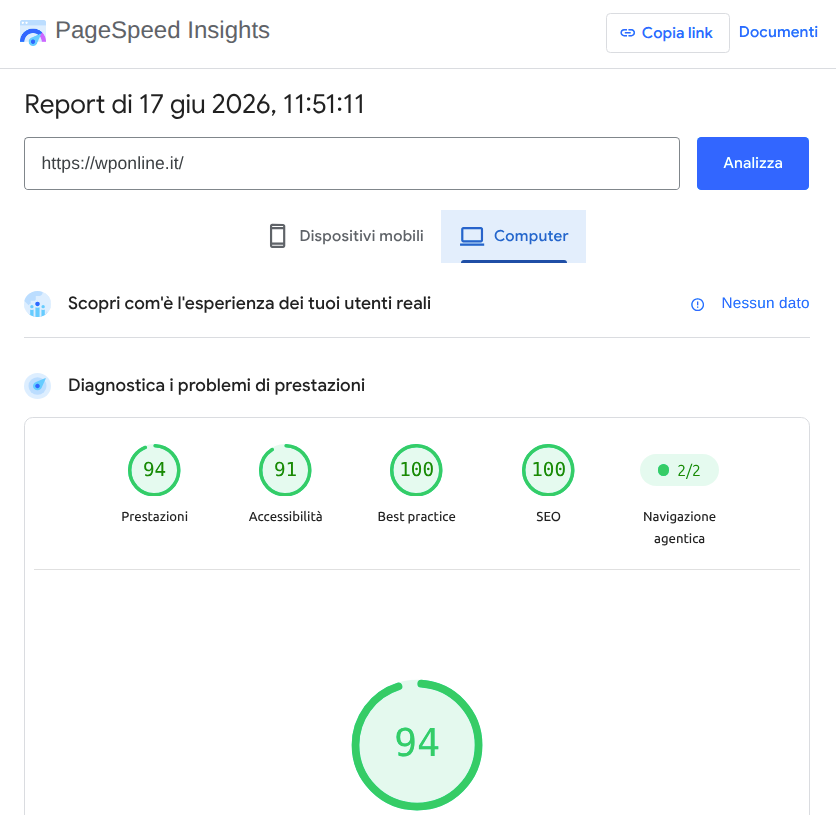Click the Nessun dato link
The height and width of the screenshot is (815, 836).
coord(765,303)
